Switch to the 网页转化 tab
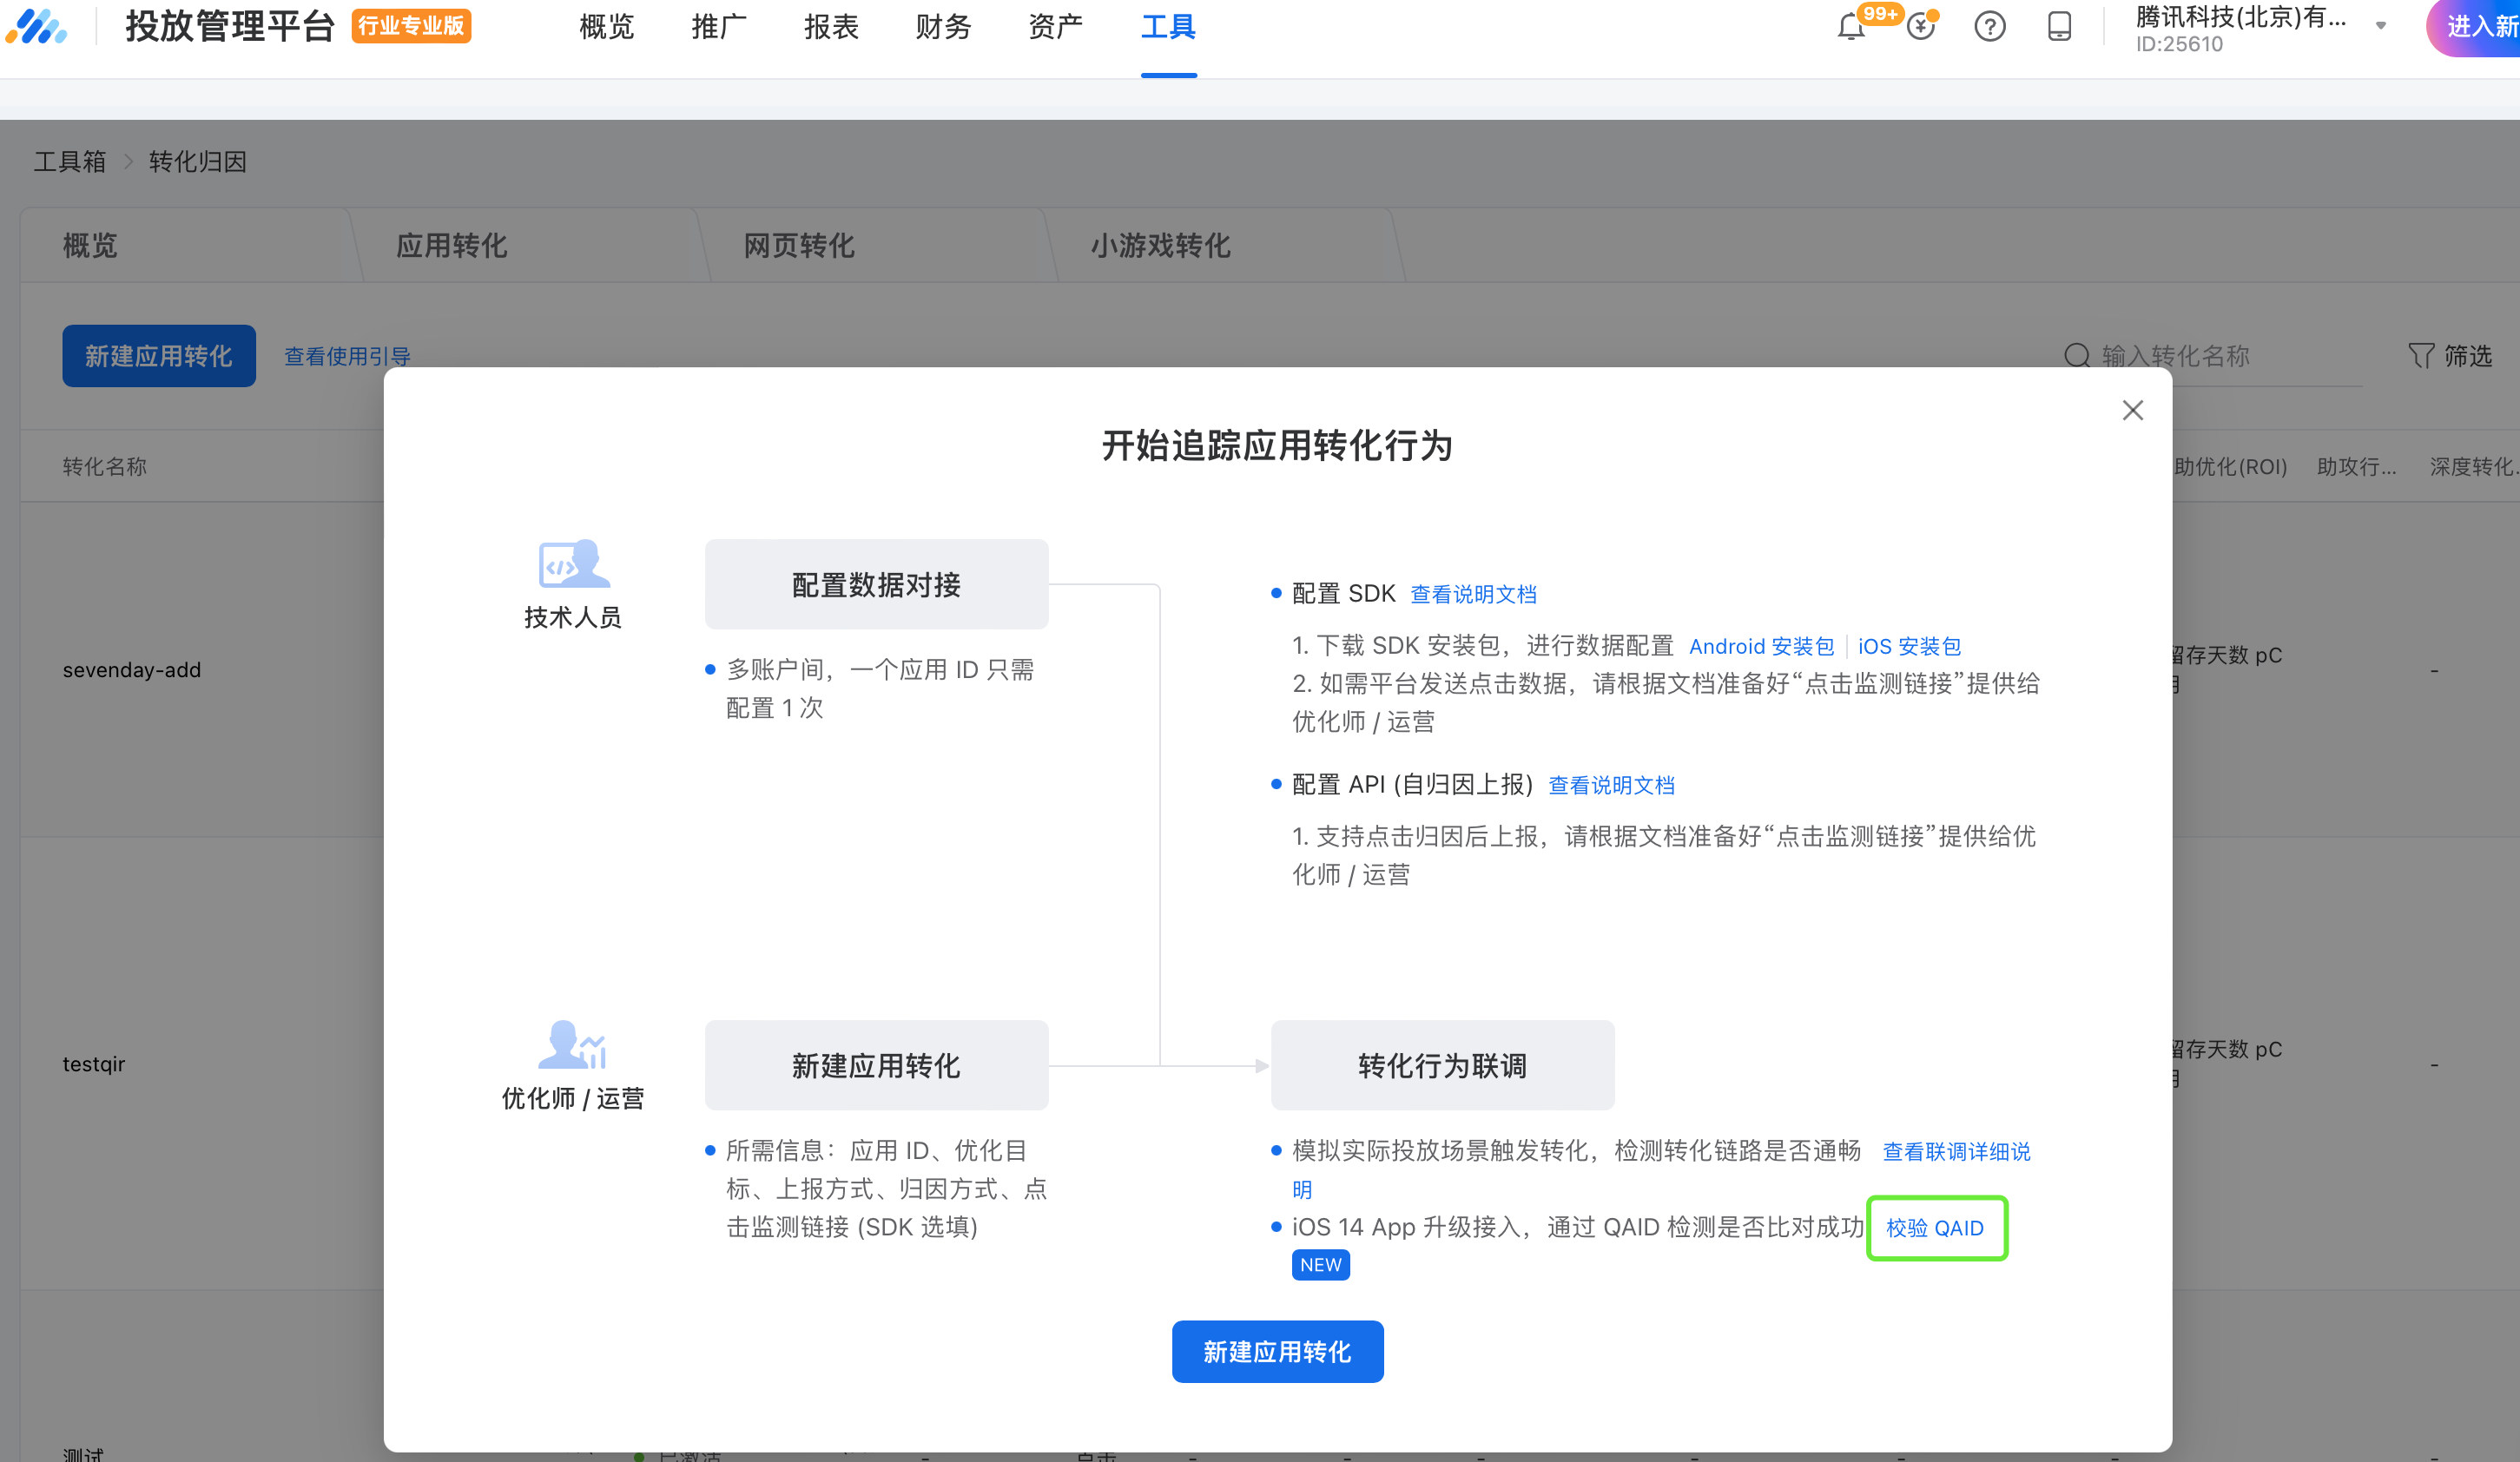 click(x=799, y=246)
